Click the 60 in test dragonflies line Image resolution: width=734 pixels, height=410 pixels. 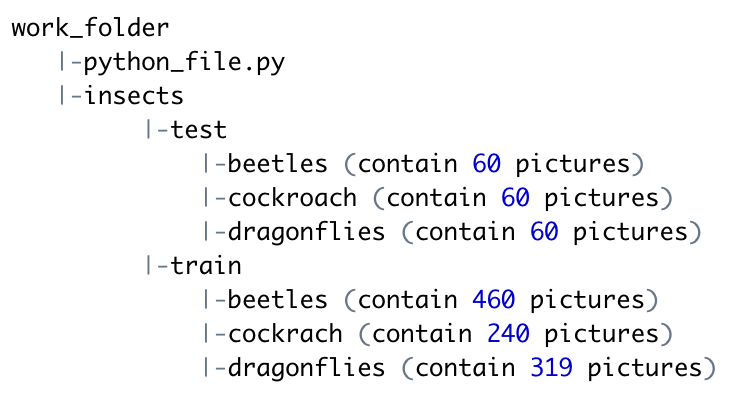[544, 232]
